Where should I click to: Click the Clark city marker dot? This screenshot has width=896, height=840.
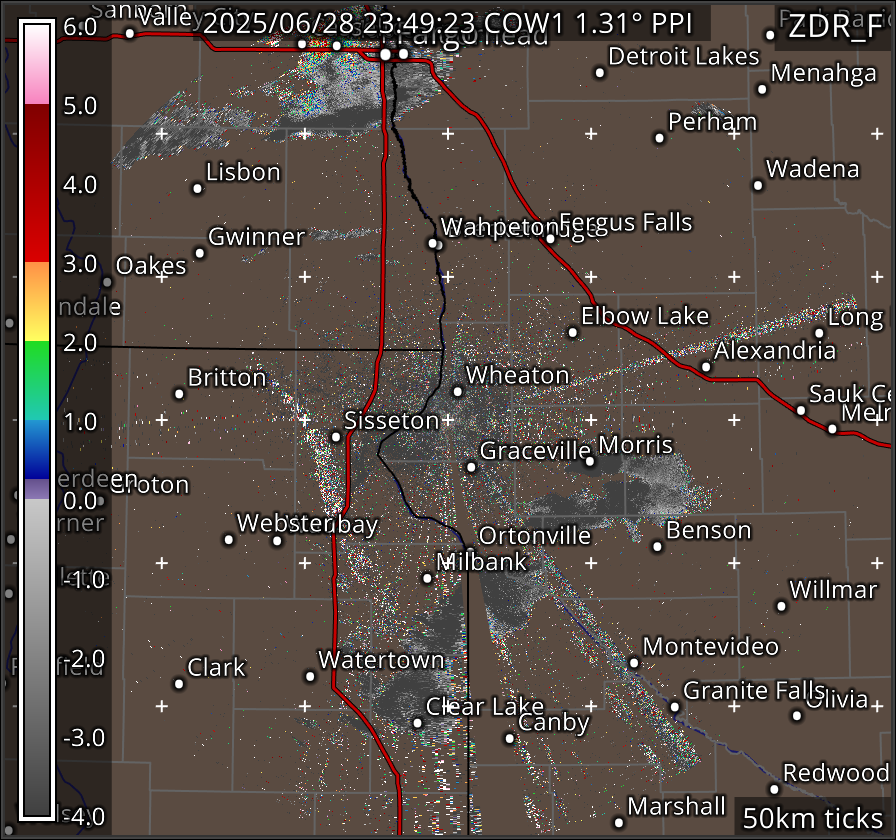tap(179, 684)
